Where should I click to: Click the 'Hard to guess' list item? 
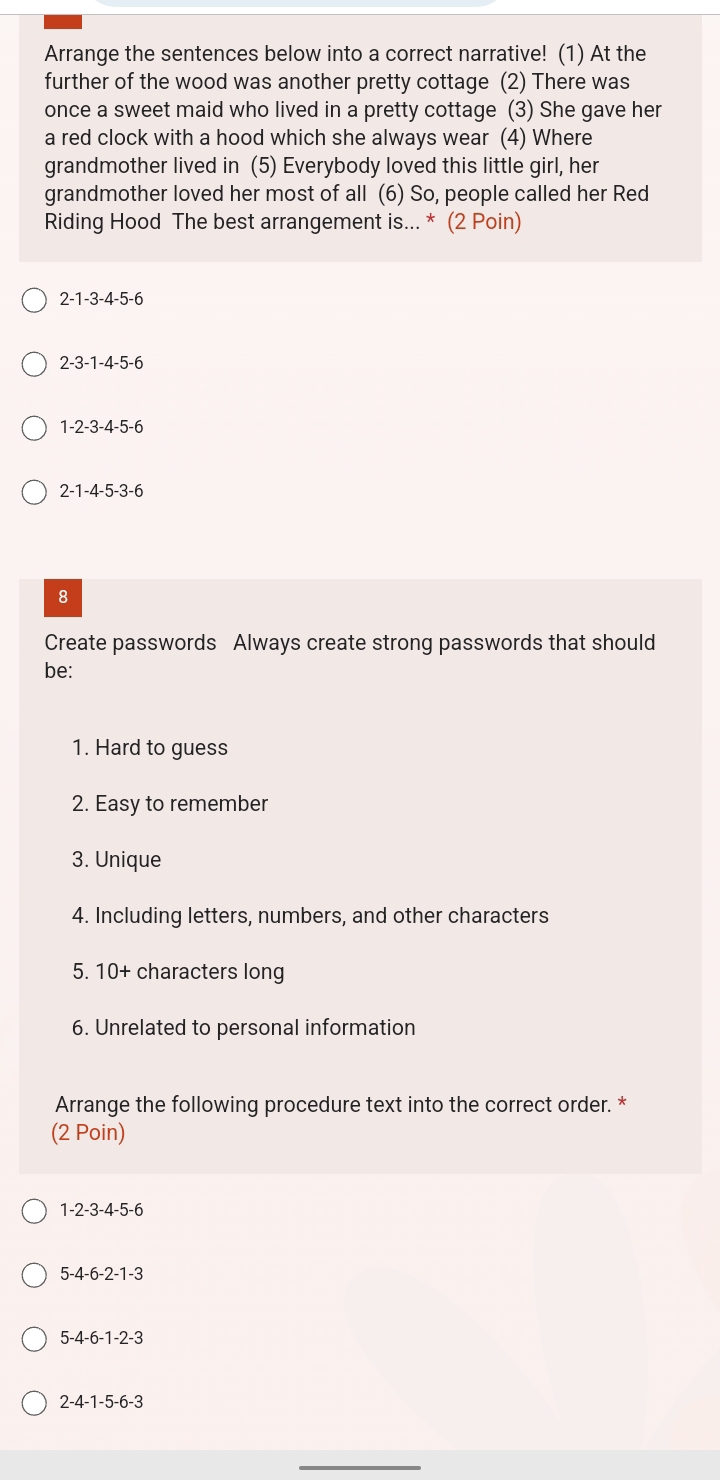150,748
